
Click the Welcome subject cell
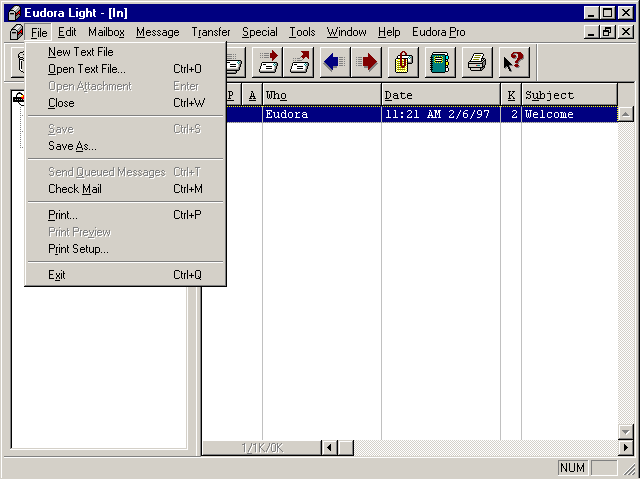pyautogui.click(x=569, y=114)
